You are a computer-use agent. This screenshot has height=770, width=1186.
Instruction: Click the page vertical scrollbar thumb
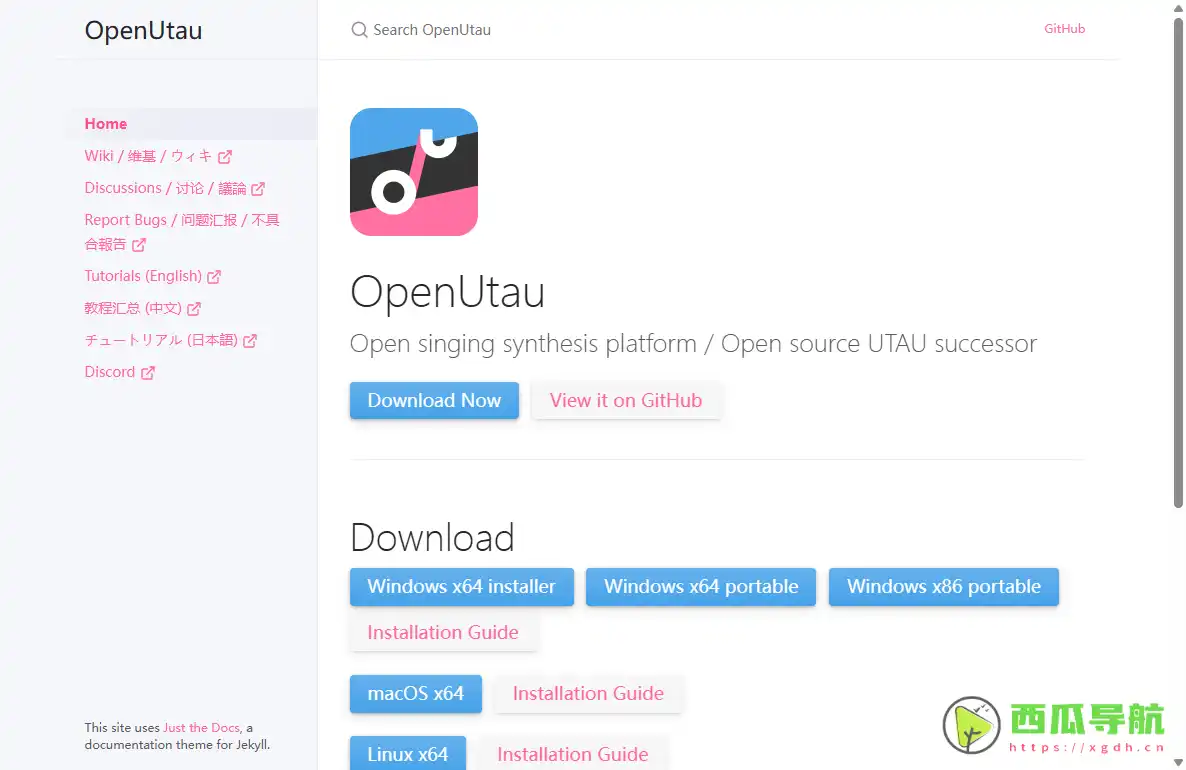1178,262
